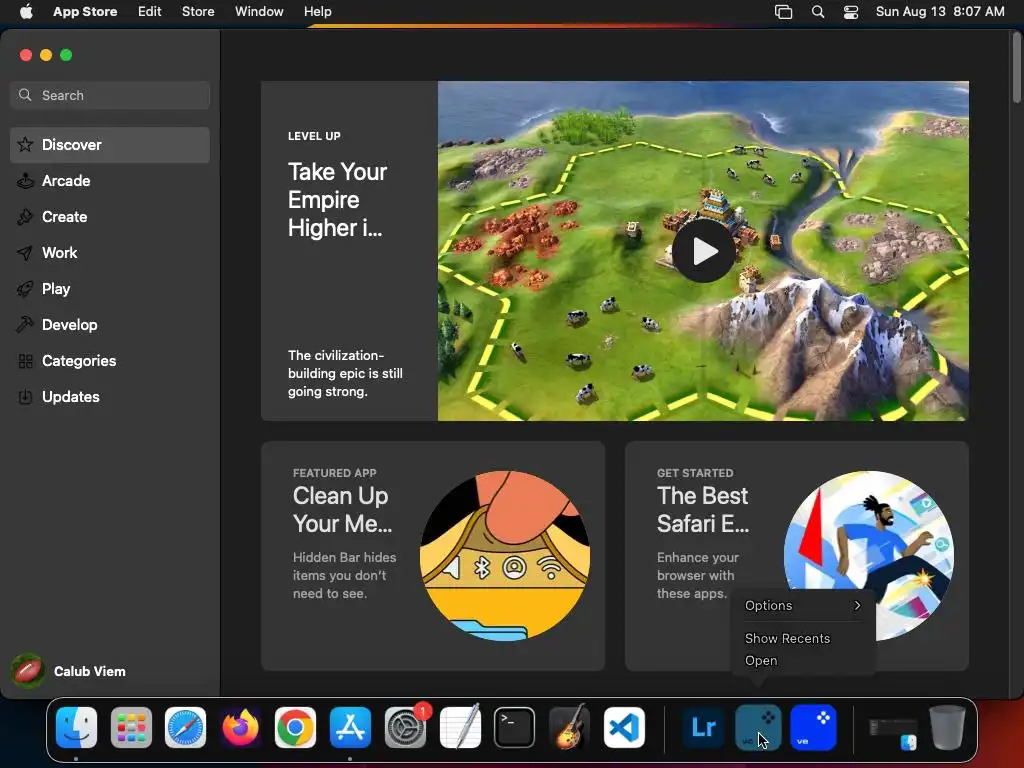Open the Create category
This screenshot has width=1024, height=768.
110,217
